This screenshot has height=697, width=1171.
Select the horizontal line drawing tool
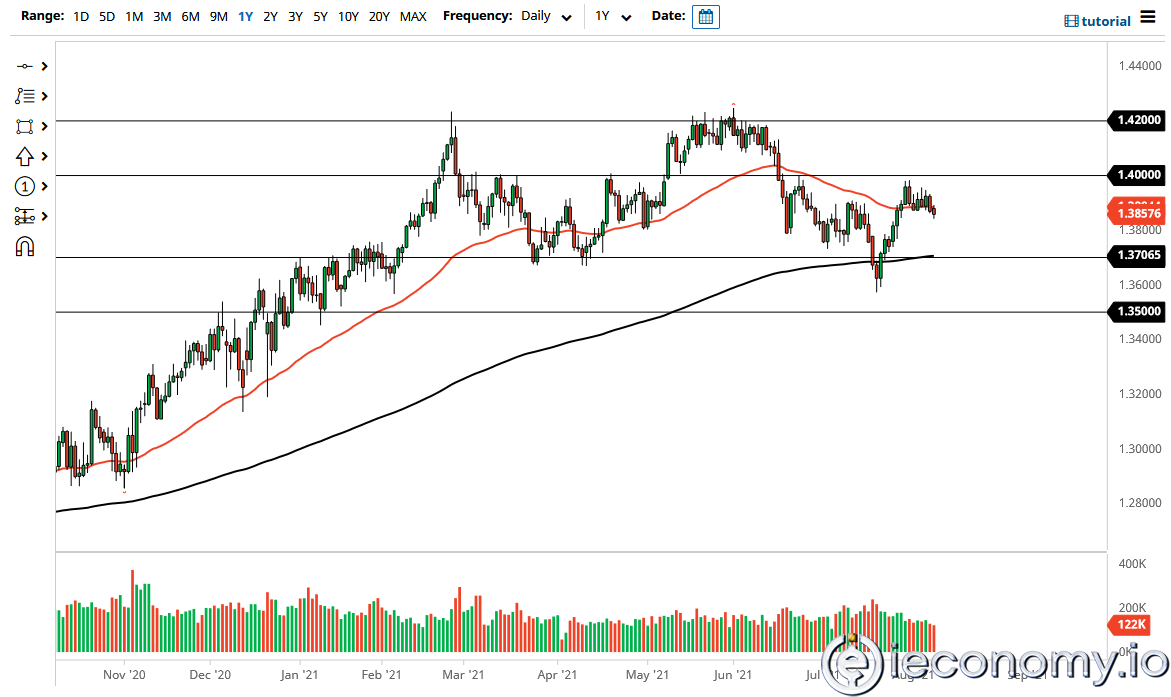point(24,66)
